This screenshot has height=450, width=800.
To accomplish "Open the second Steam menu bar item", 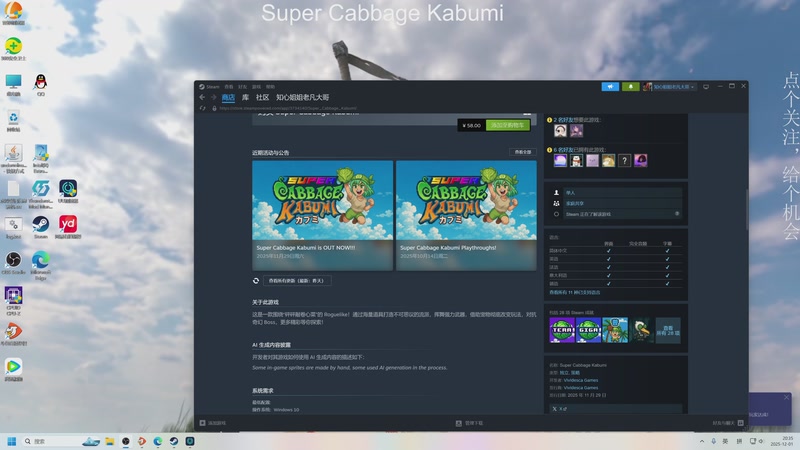I will click(229, 87).
